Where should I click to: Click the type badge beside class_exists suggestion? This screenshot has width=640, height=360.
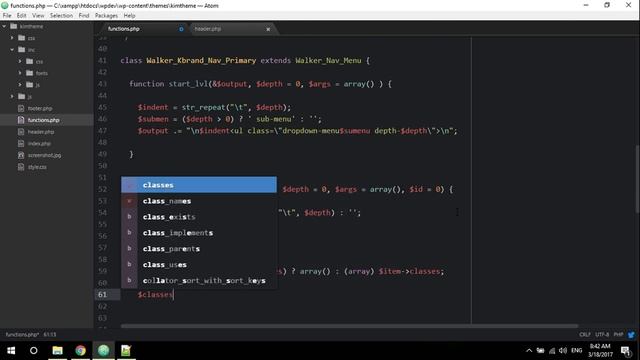(129, 217)
